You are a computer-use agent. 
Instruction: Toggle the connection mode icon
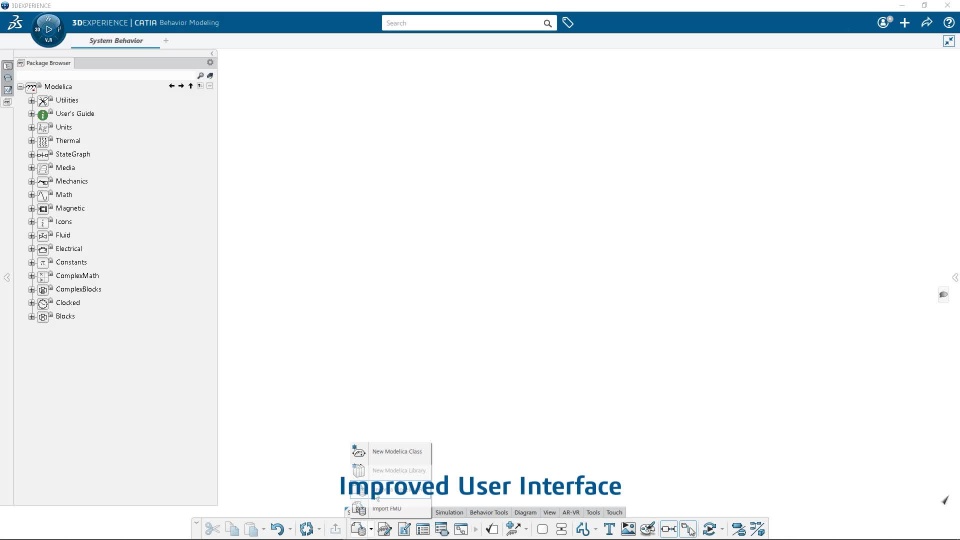pos(669,529)
